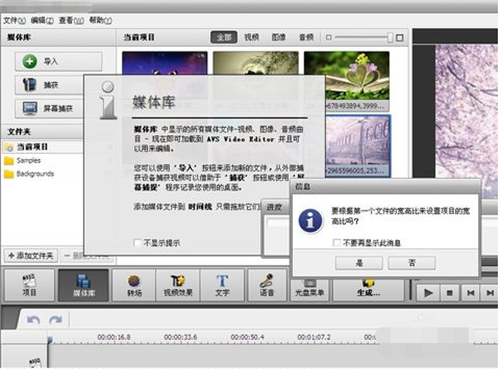
Task: Click the cherry blossom preview window
Action: click(466, 112)
